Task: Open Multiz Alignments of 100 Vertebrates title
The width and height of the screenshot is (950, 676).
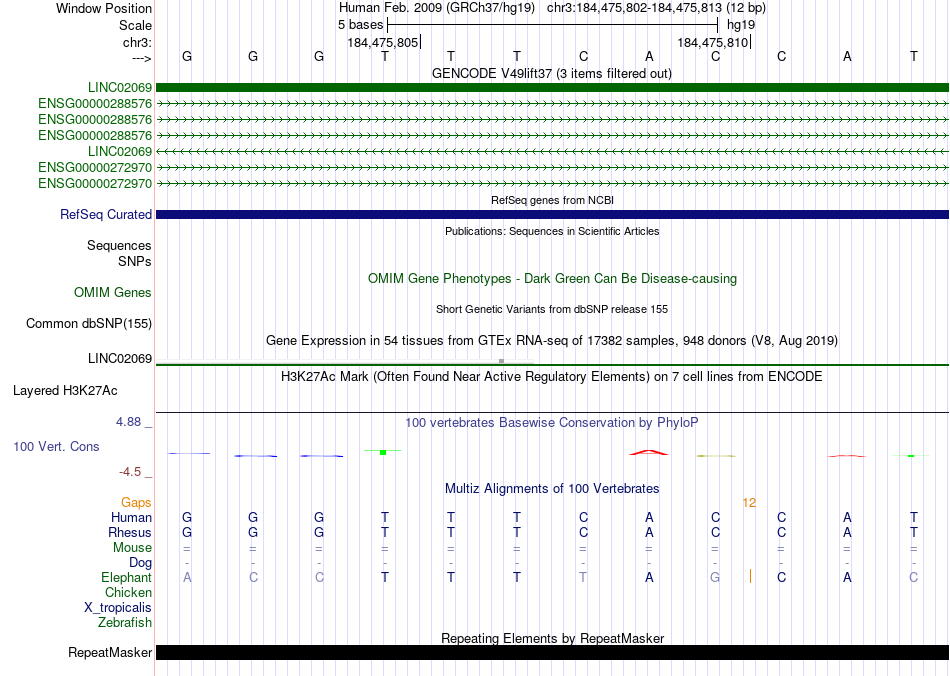Action: (552, 489)
